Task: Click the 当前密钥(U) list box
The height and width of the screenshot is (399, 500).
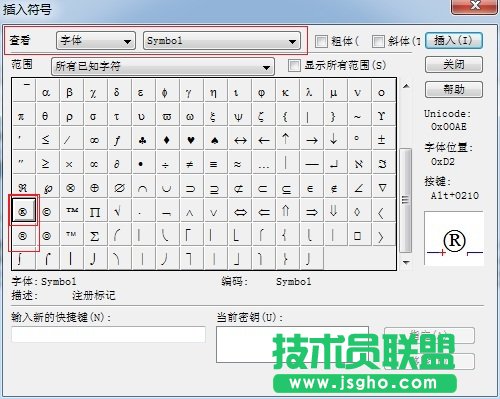Action: tap(292, 344)
